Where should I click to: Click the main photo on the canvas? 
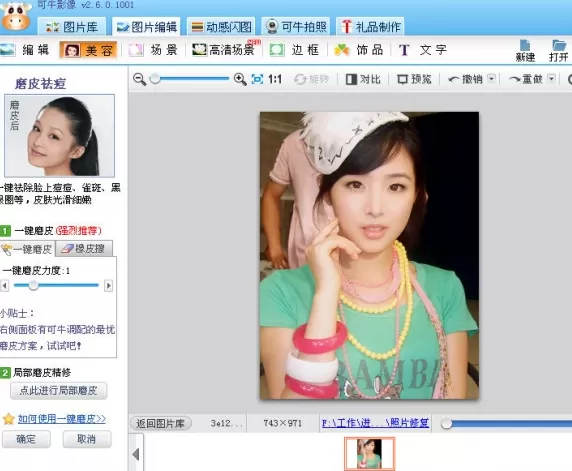tap(369, 255)
